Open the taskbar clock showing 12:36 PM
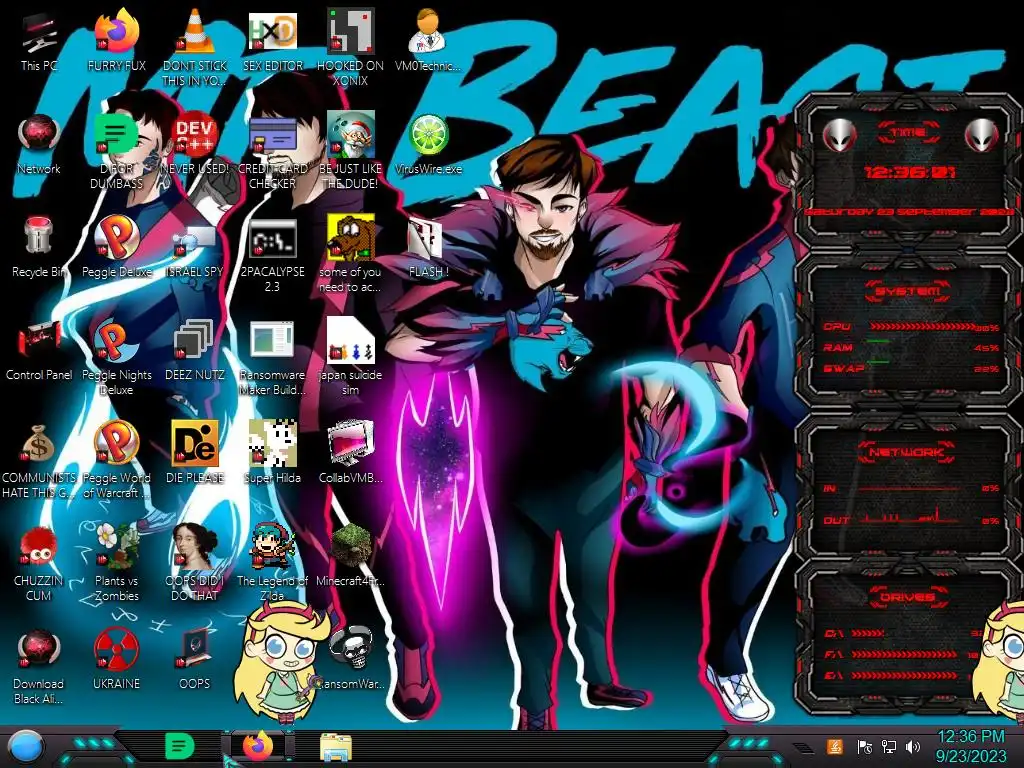 (x=971, y=747)
